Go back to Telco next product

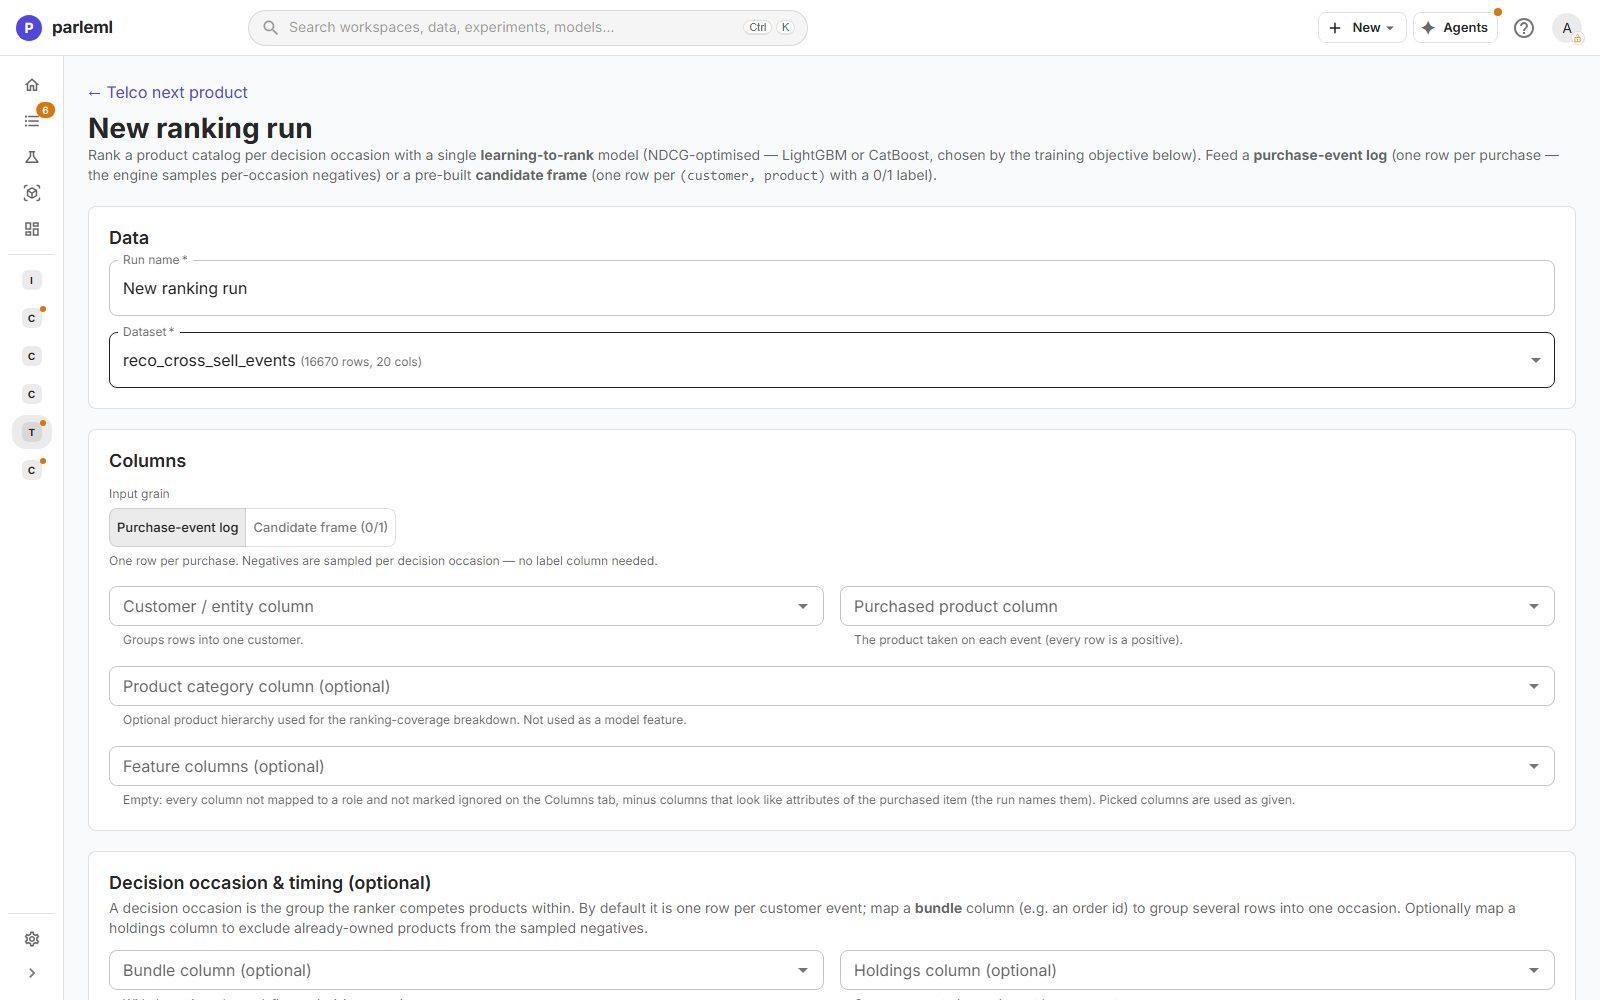tap(168, 92)
